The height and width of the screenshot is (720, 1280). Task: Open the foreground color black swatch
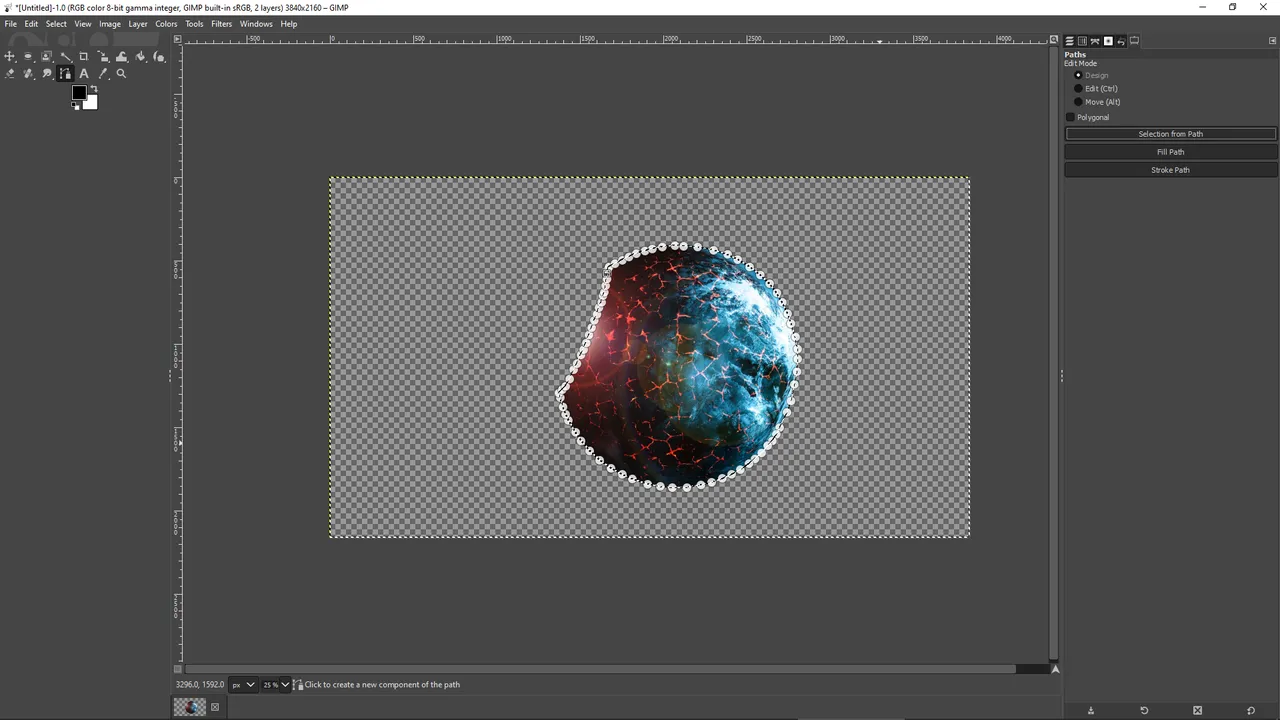(79, 92)
